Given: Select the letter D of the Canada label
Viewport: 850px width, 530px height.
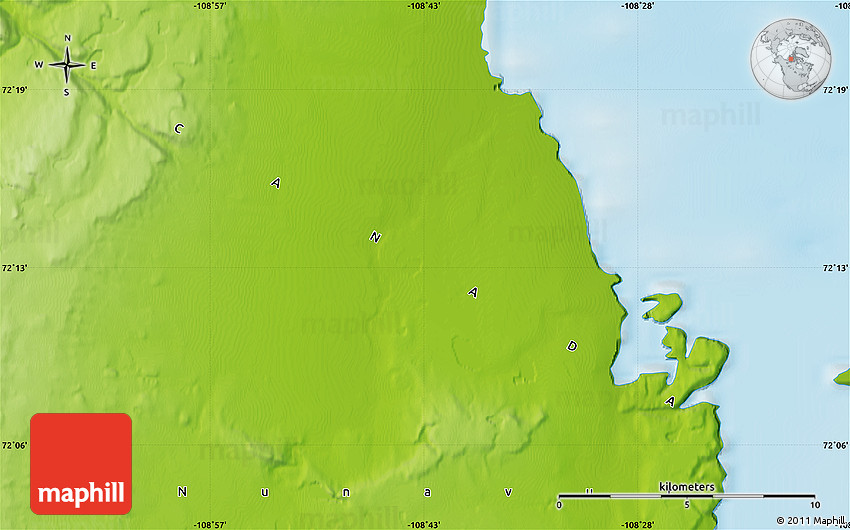Looking at the screenshot, I should pyautogui.click(x=572, y=346).
